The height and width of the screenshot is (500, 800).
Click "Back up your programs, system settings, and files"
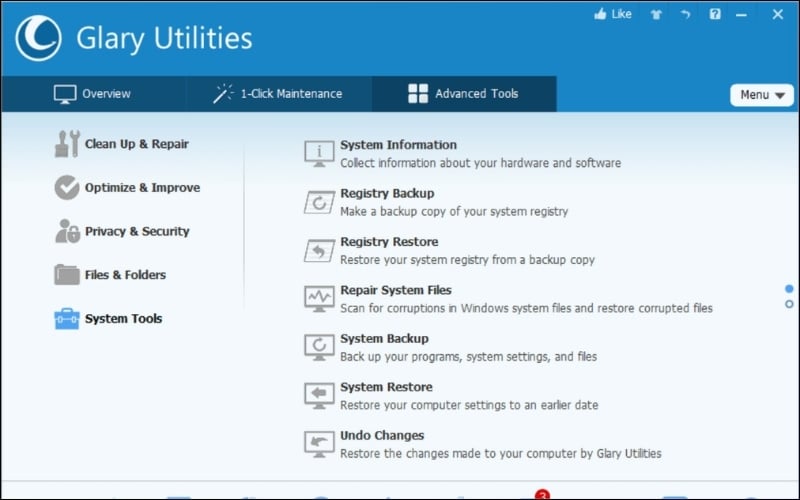click(468, 357)
